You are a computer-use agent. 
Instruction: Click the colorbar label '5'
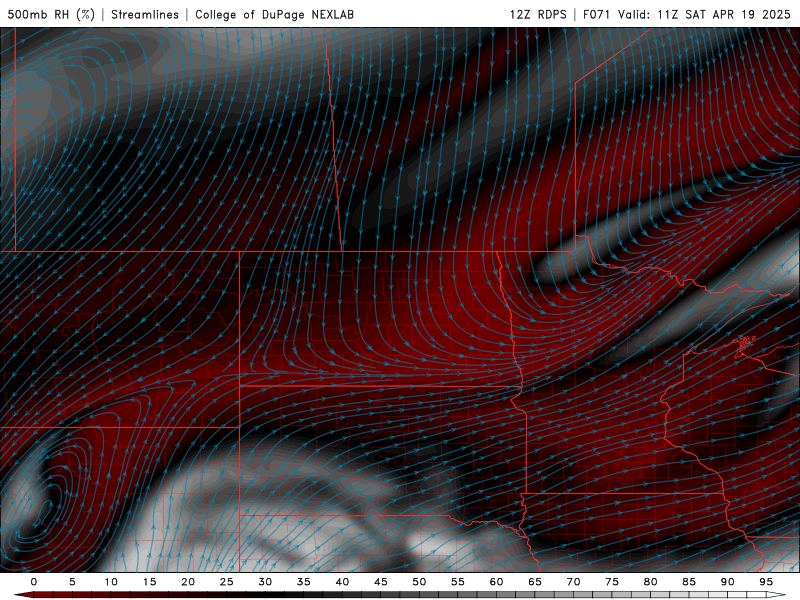(72, 582)
